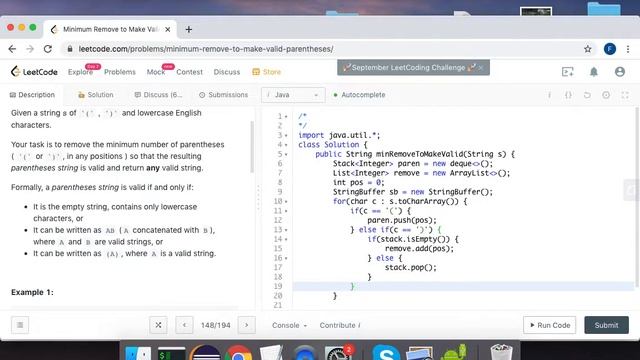Toggle the Autocomplete indicator
Image resolution: width=640 pixels, height=360 pixels.
[x=359, y=95]
